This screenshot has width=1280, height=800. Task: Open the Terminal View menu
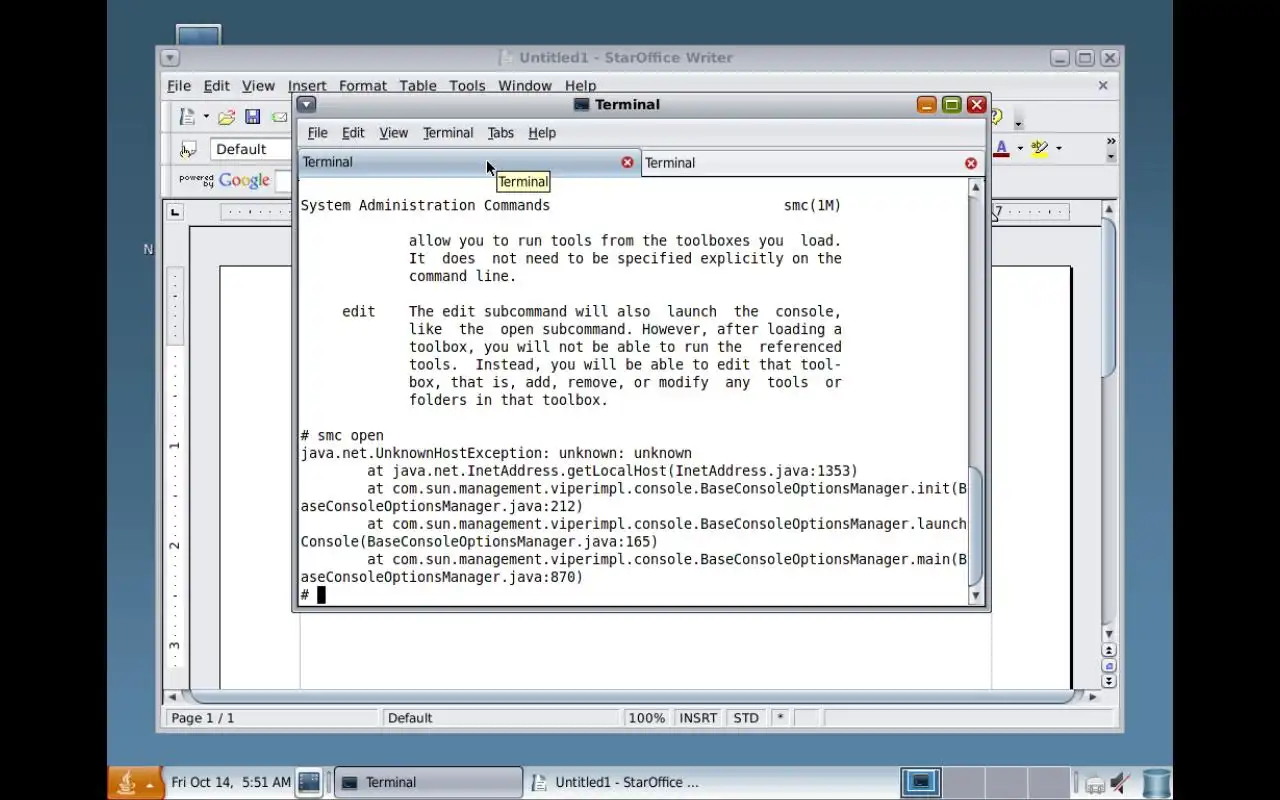393,133
